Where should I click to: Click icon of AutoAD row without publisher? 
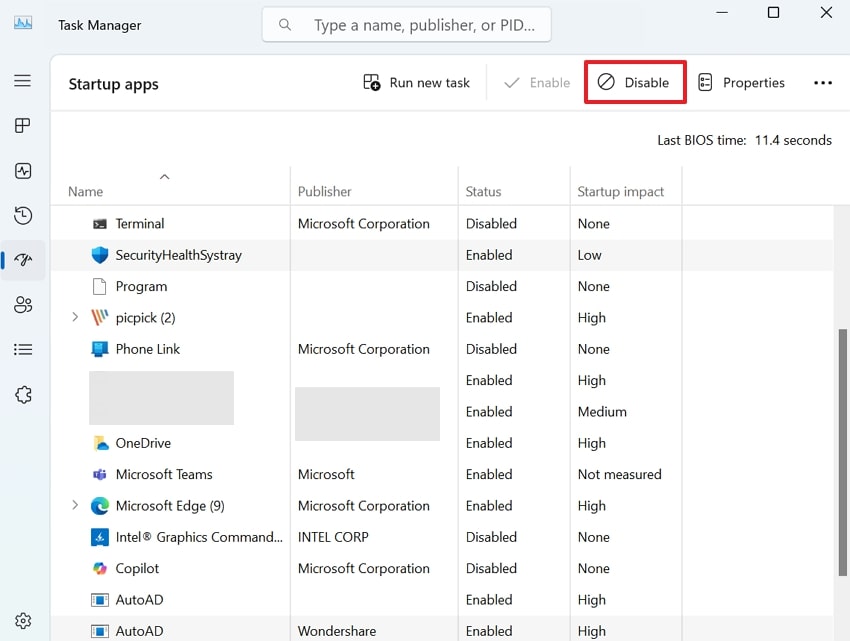(x=100, y=600)
